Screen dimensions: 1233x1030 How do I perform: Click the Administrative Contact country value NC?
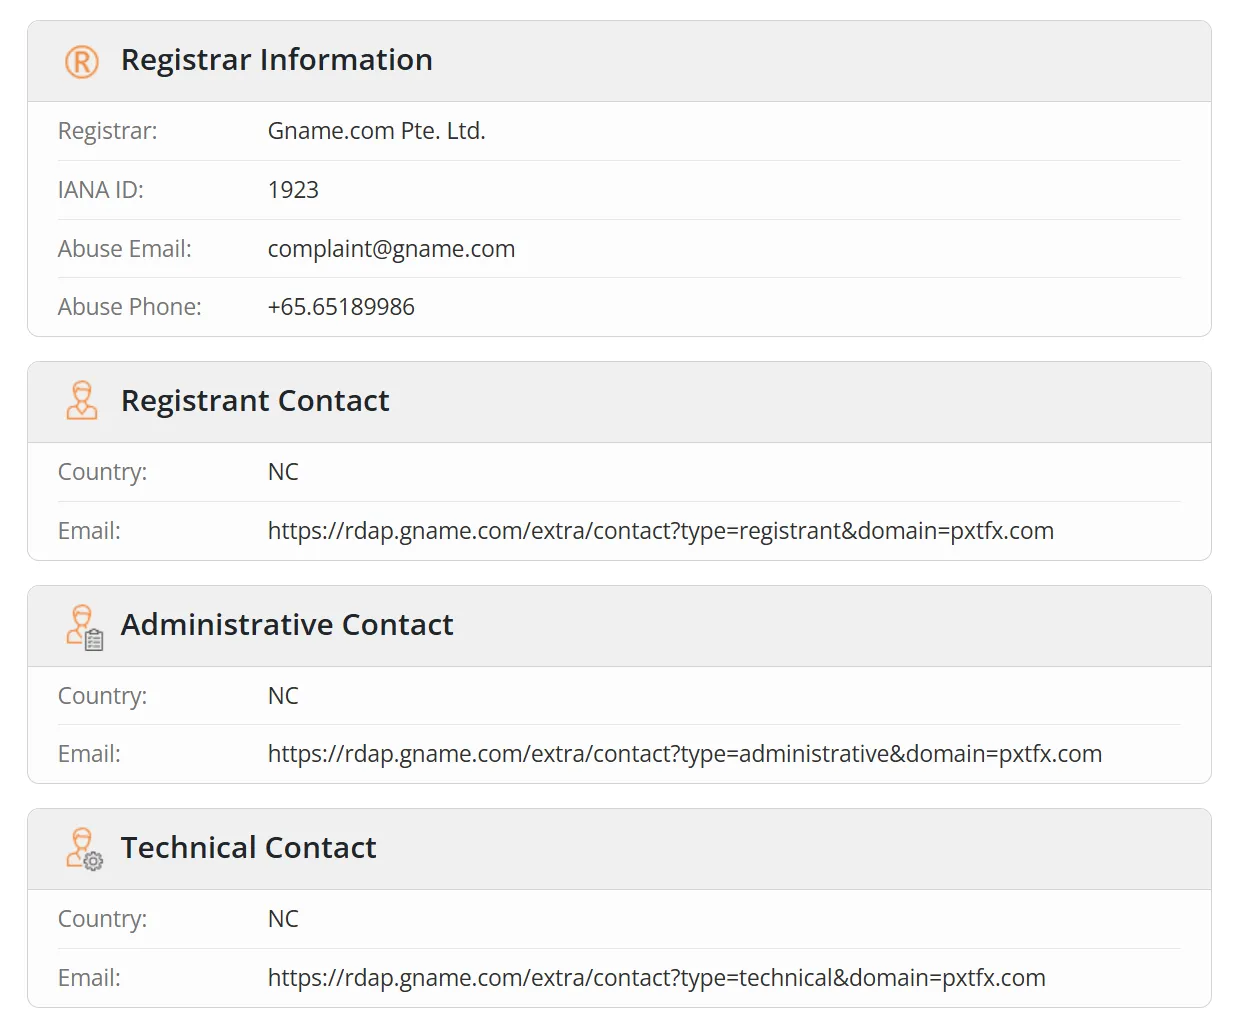(x=283, y=696)
